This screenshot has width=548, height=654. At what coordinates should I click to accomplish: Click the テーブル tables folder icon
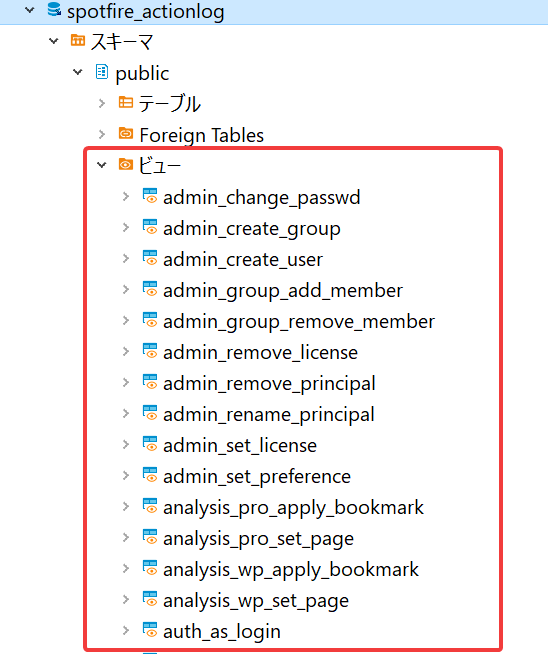pos(126,102)
